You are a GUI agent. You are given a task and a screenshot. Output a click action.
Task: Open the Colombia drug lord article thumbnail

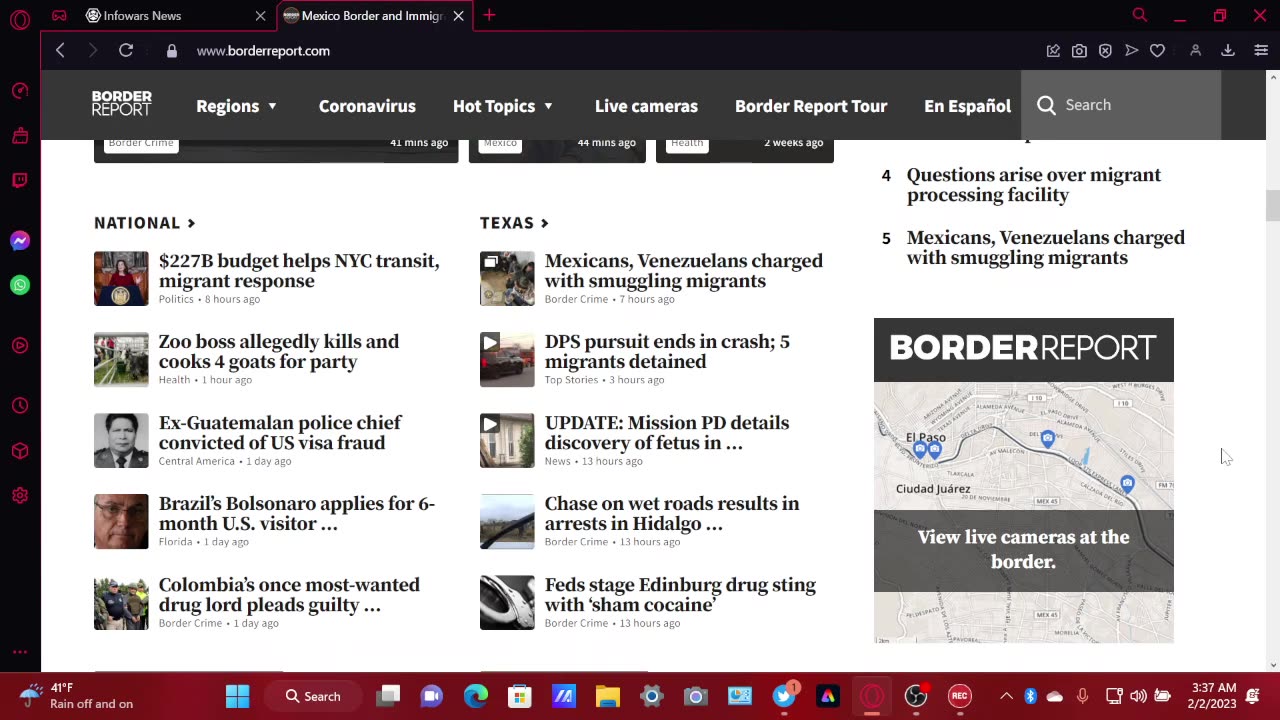pos(121,603)
